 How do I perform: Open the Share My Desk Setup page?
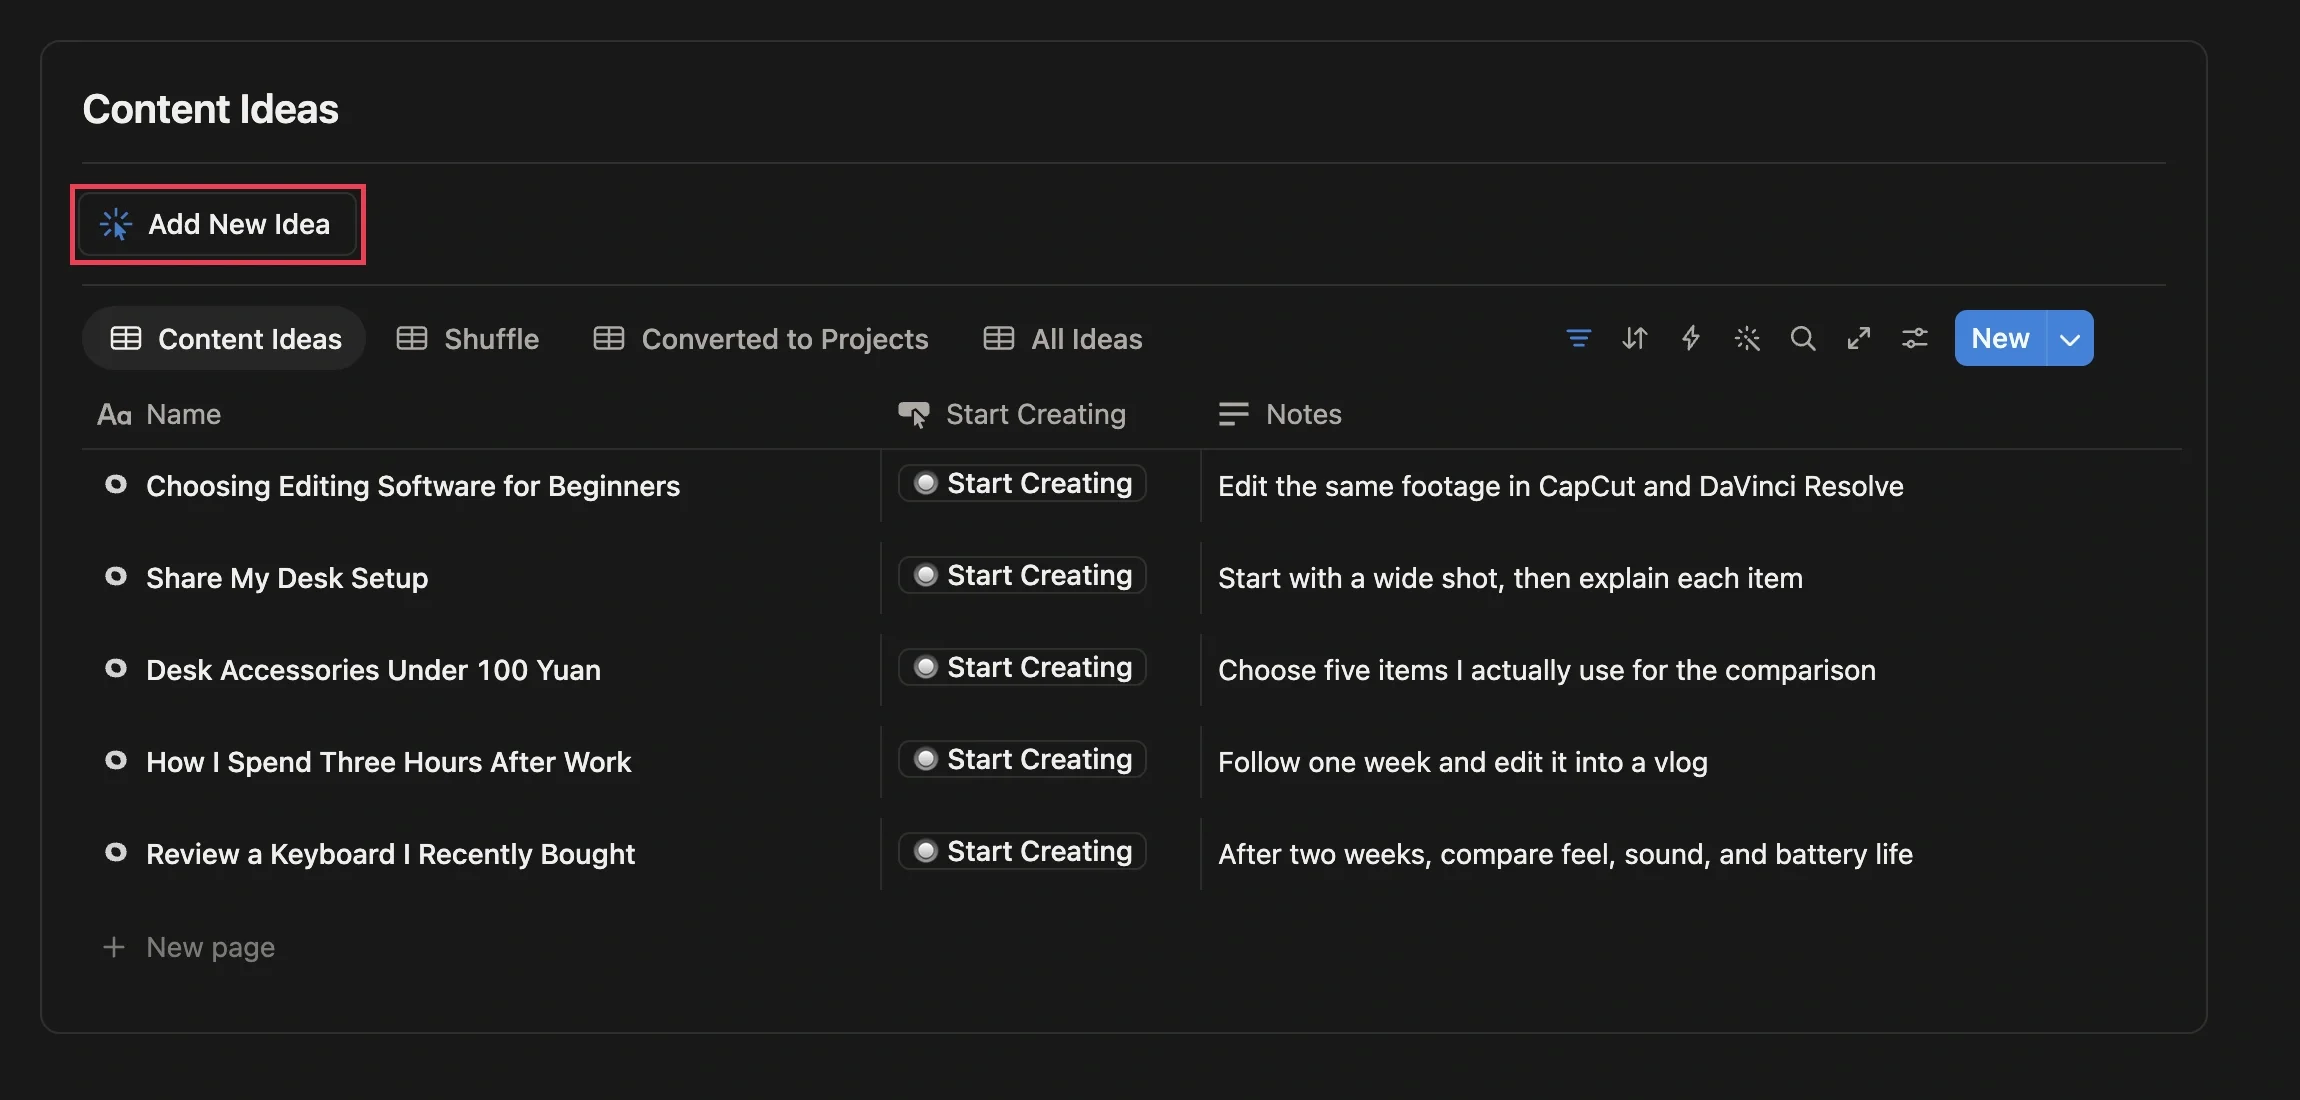click(x=287, y=578)
